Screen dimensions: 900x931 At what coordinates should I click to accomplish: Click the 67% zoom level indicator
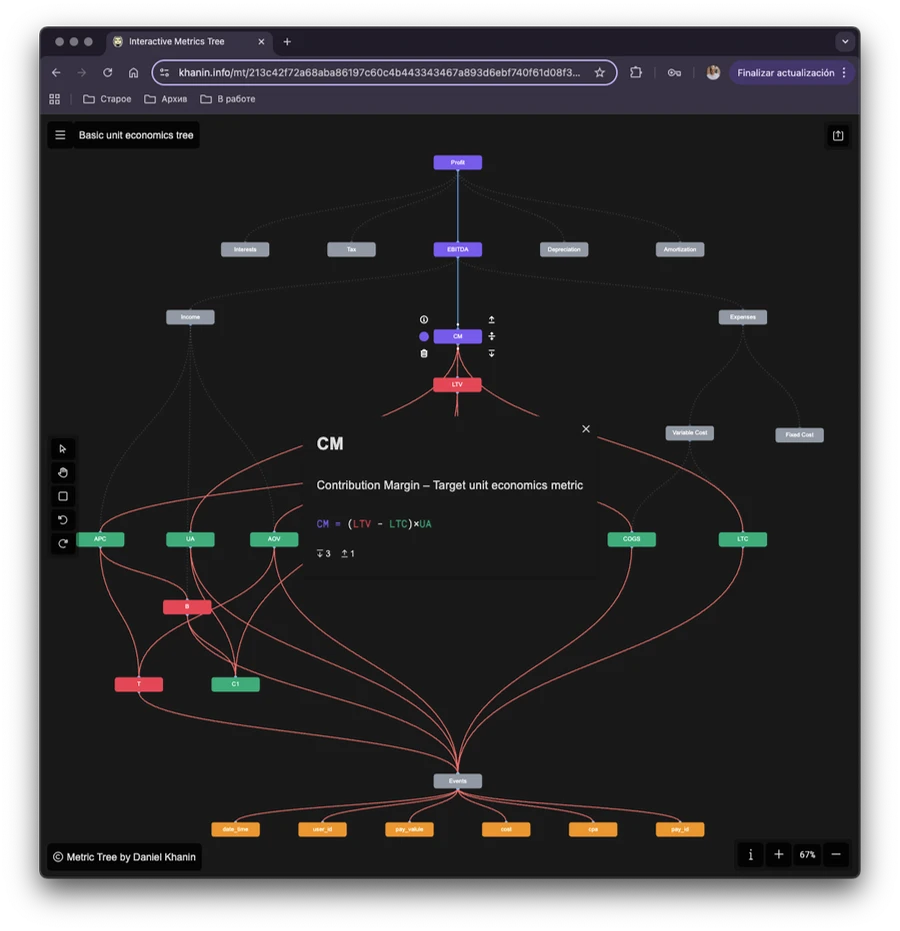coord(807,854)
